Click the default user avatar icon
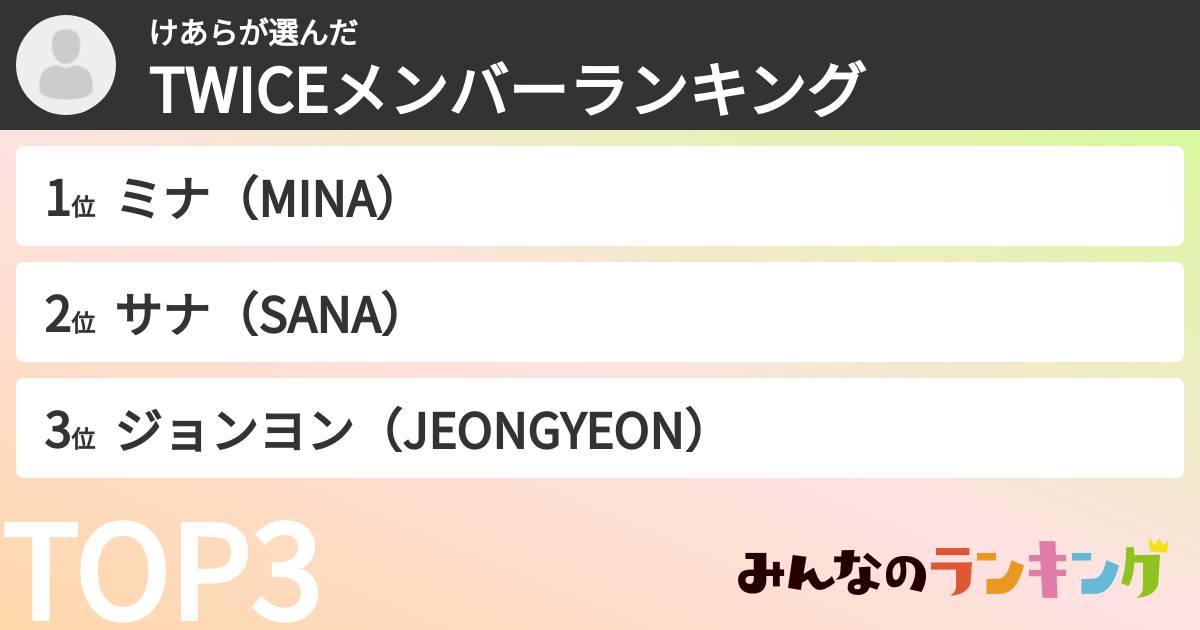 66,65
